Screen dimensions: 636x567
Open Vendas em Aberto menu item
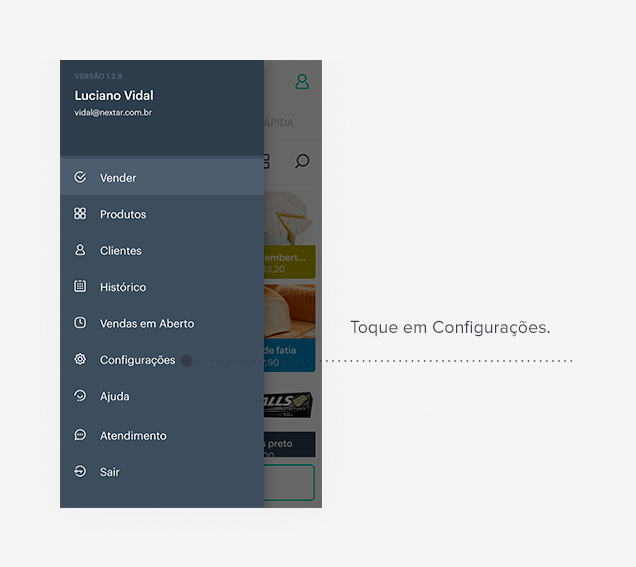click(x=162, y=323)
